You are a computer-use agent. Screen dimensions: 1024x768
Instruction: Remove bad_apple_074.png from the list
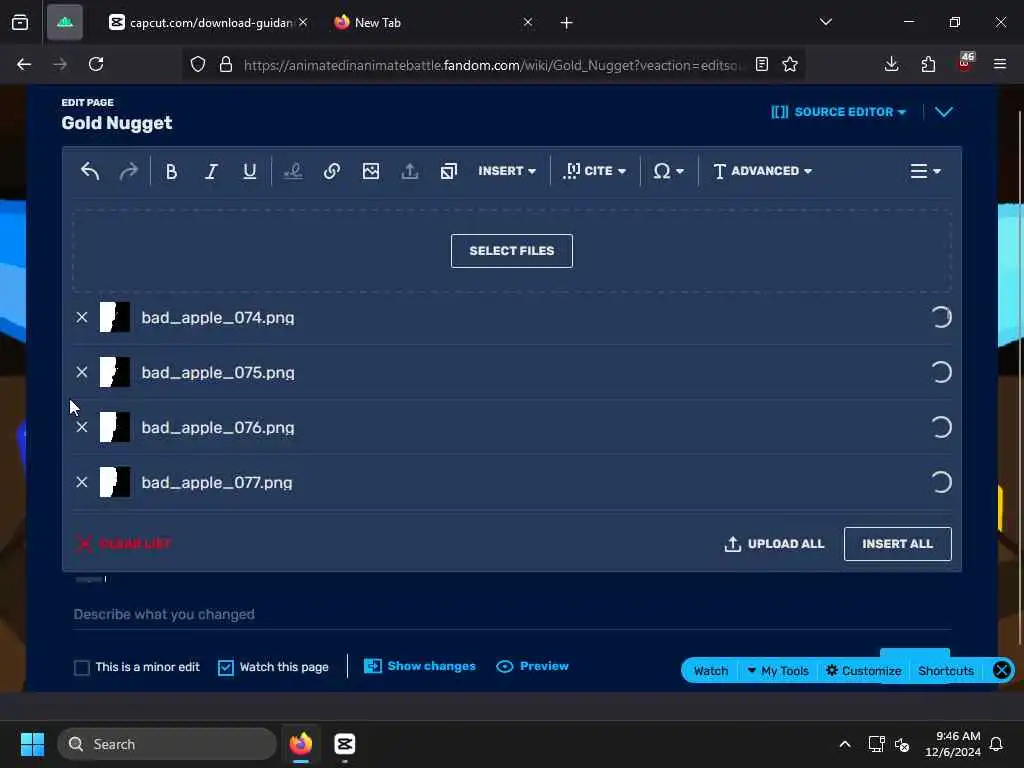click(82, 317)
